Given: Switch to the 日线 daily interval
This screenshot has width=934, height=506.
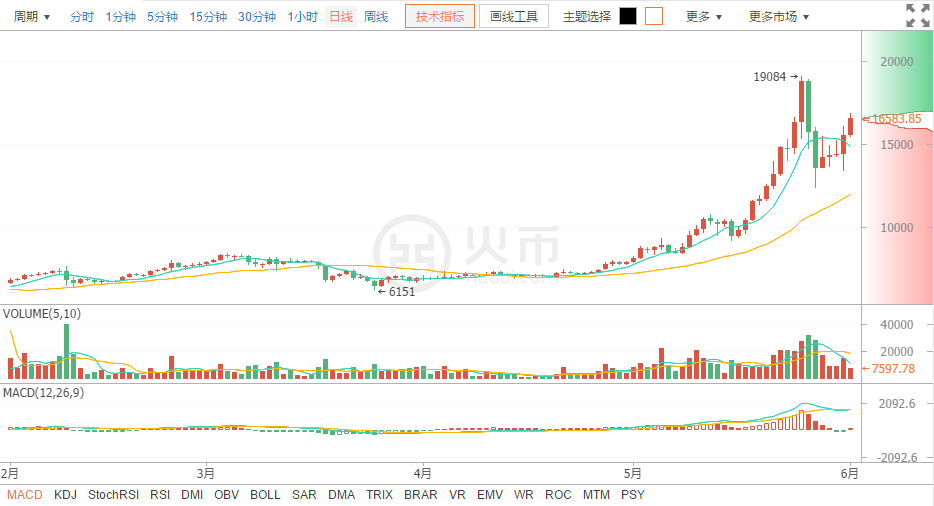Looking at the screenshot, I should tap(341, 17).
